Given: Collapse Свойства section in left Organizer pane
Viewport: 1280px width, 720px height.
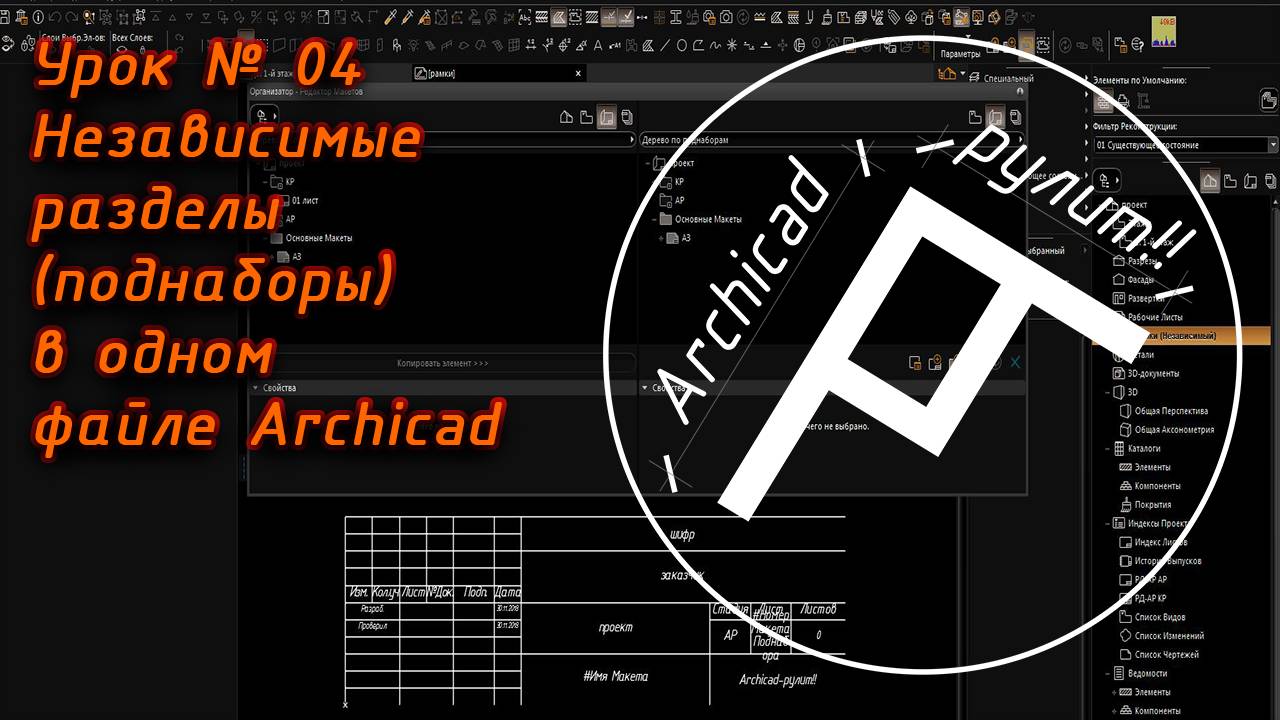Looking at the screenshot, I should click(255, 388).
